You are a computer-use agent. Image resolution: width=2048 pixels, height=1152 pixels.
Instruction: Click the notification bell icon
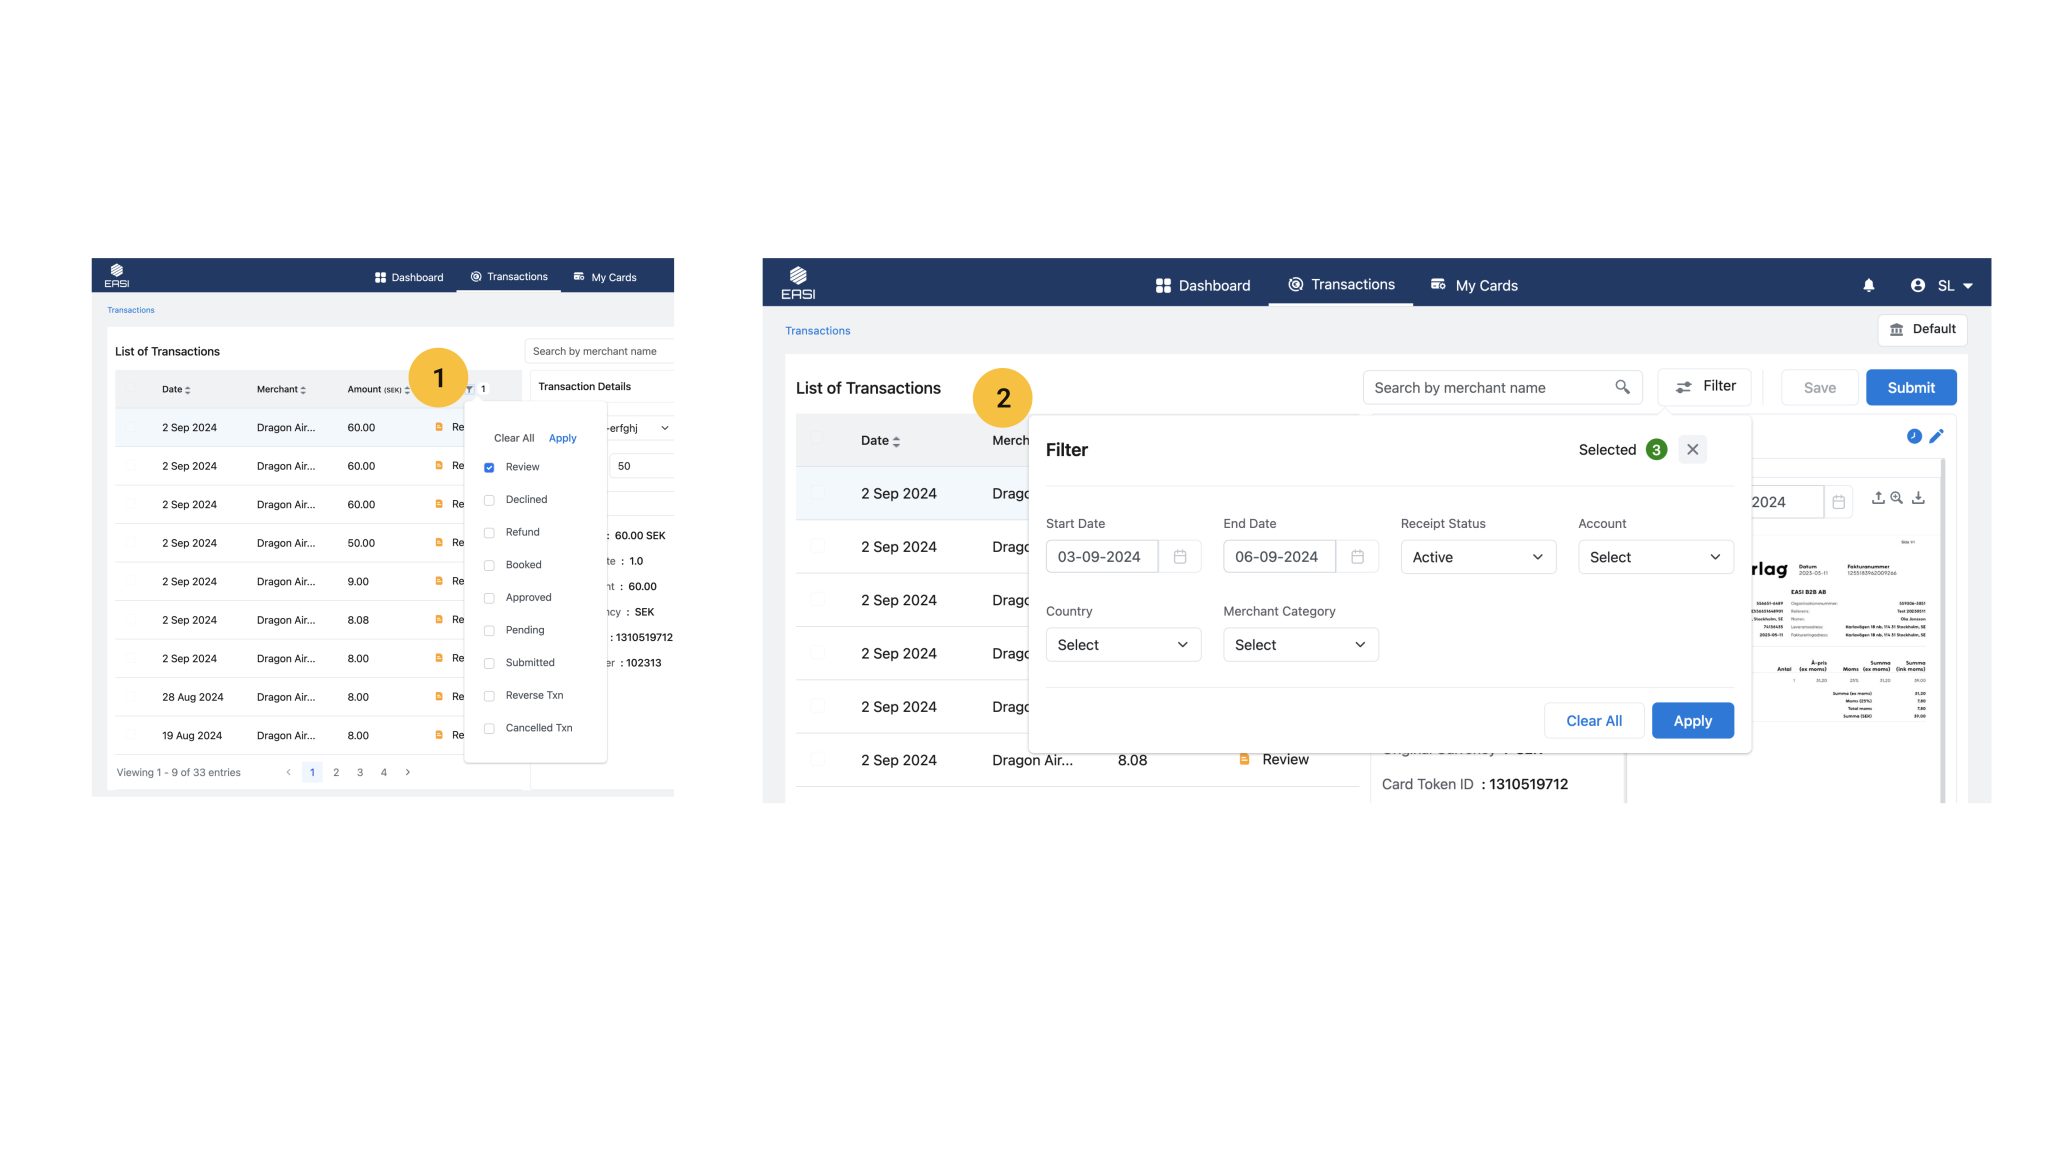point(1868,285)
